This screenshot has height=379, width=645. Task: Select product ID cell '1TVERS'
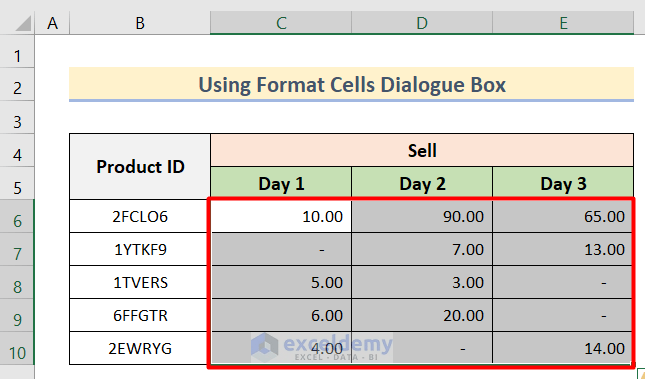coord(140,282)
